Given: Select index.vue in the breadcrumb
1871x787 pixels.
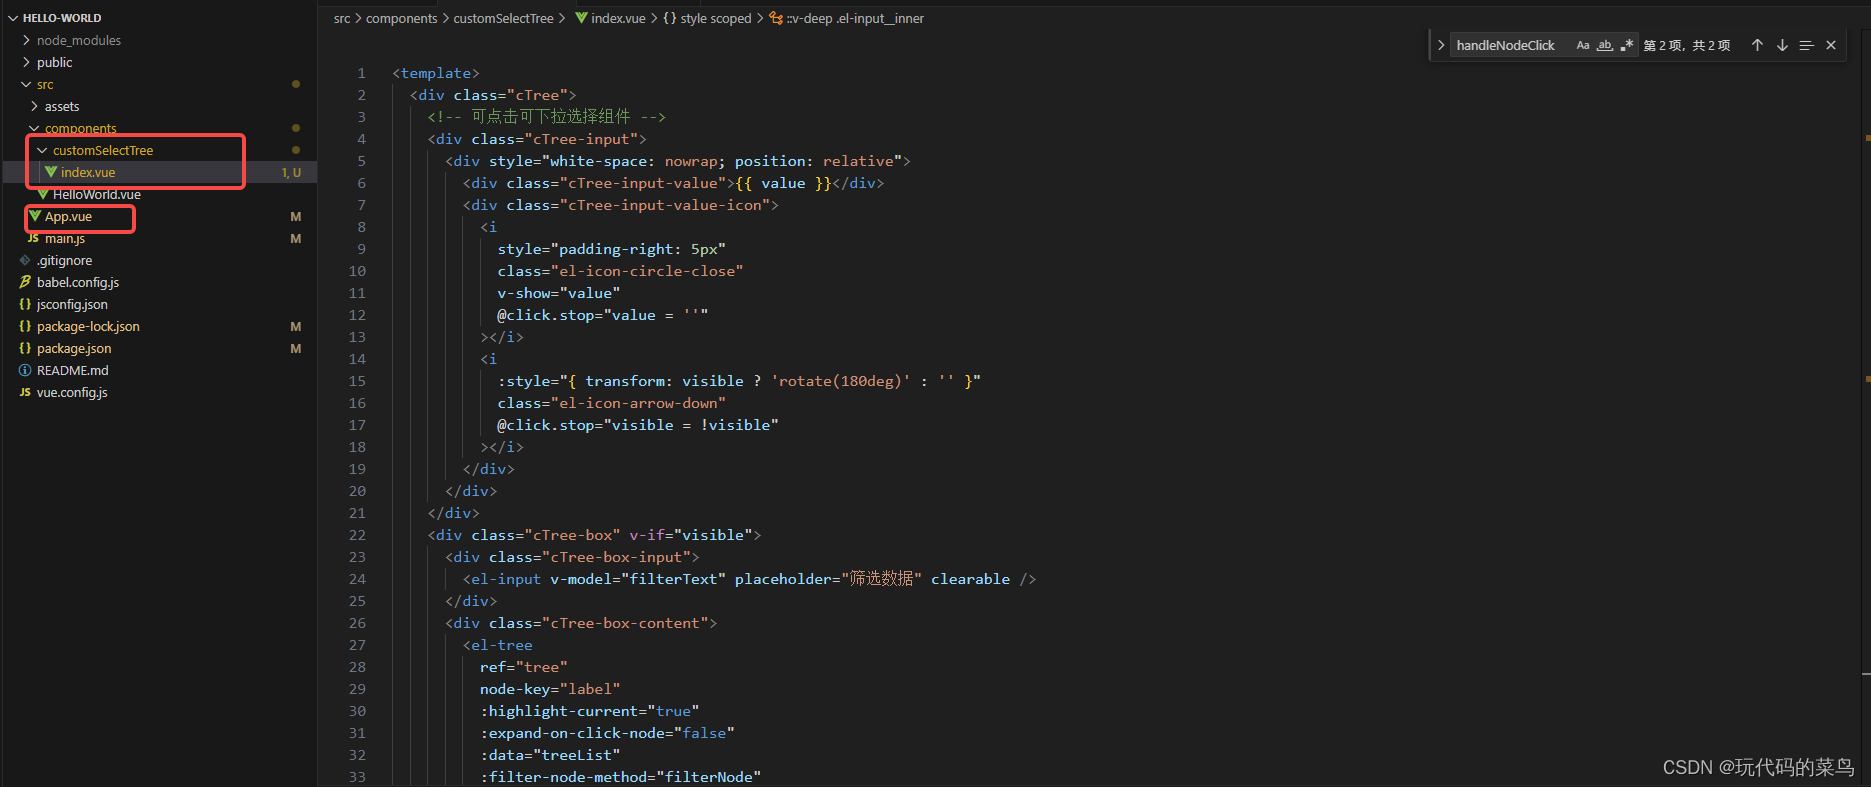Looking at the screenshot, I should click(618, 18).
